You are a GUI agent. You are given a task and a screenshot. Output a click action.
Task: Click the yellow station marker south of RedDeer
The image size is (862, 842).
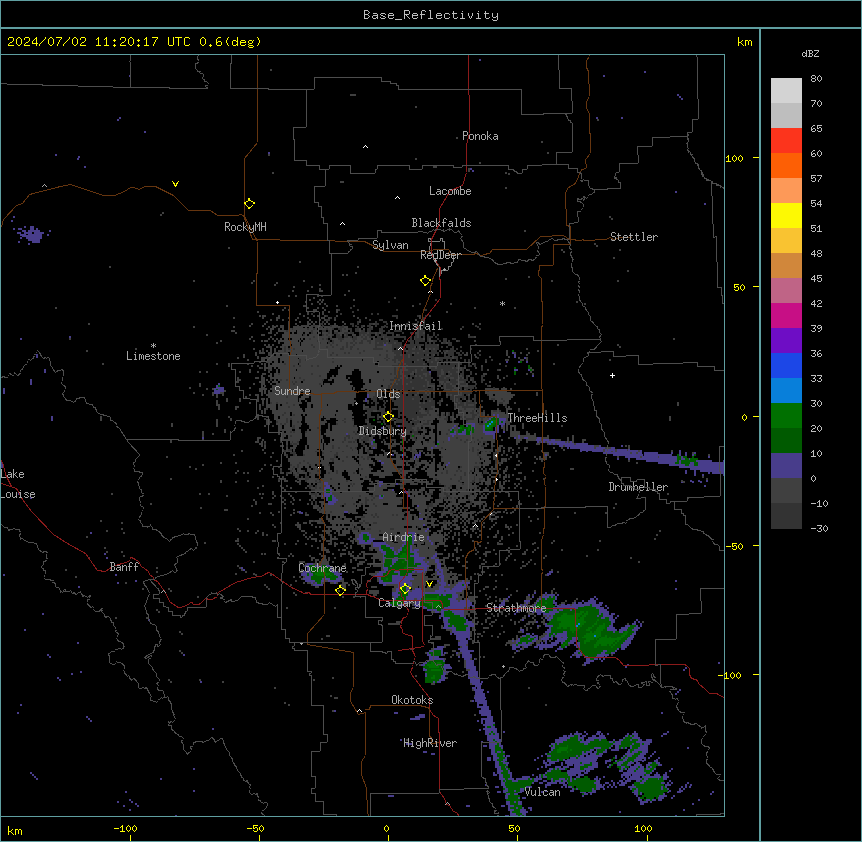(x=426, y=281)
